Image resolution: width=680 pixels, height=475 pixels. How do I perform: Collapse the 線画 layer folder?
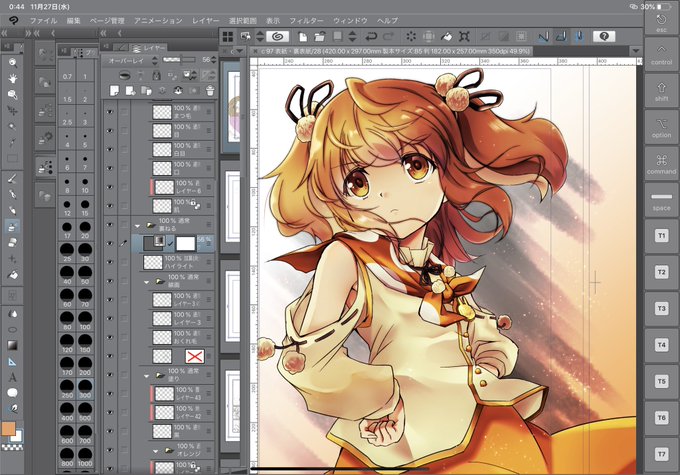point(147,282)
